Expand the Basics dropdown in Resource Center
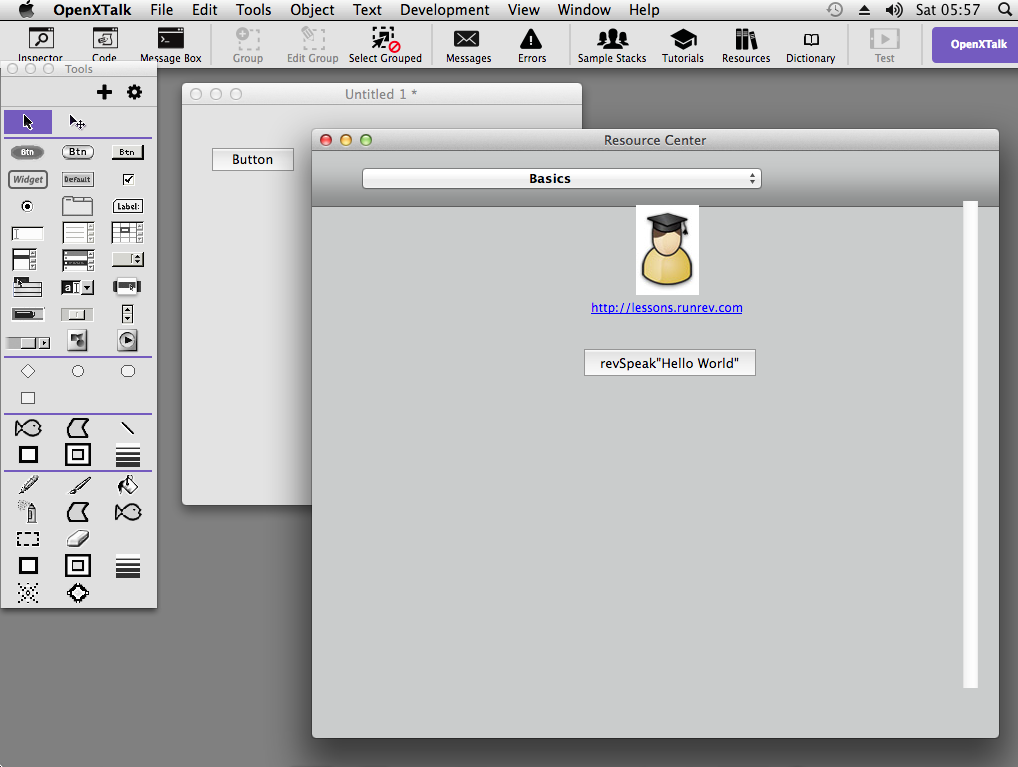 (x=562, y=179)
